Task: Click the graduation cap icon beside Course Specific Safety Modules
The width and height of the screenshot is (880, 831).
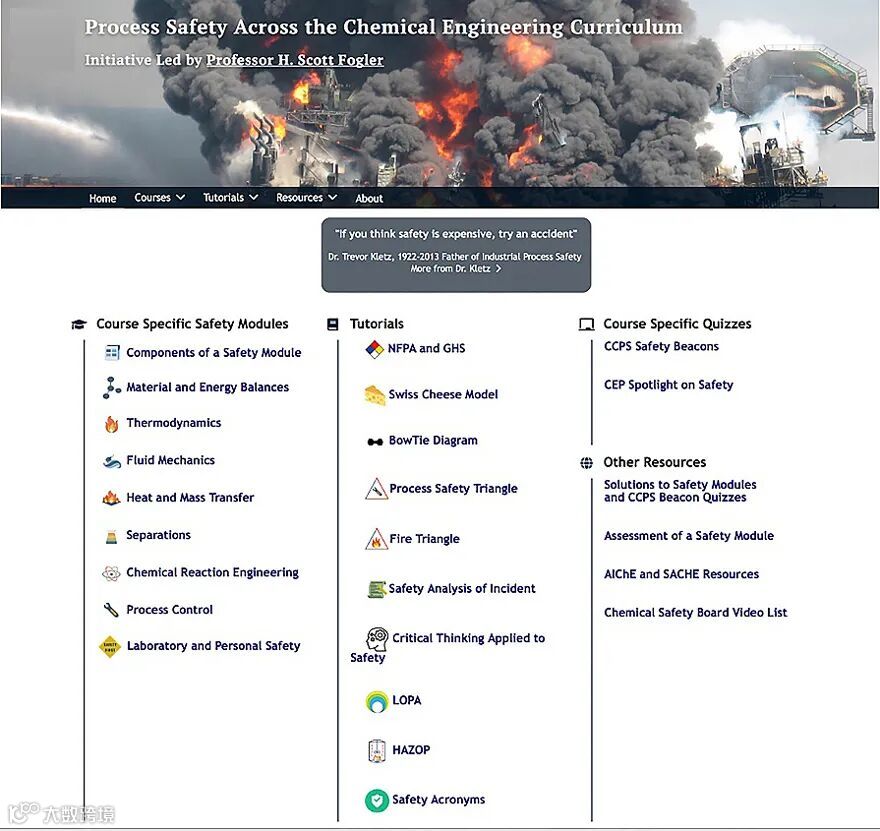Action: 79,324
